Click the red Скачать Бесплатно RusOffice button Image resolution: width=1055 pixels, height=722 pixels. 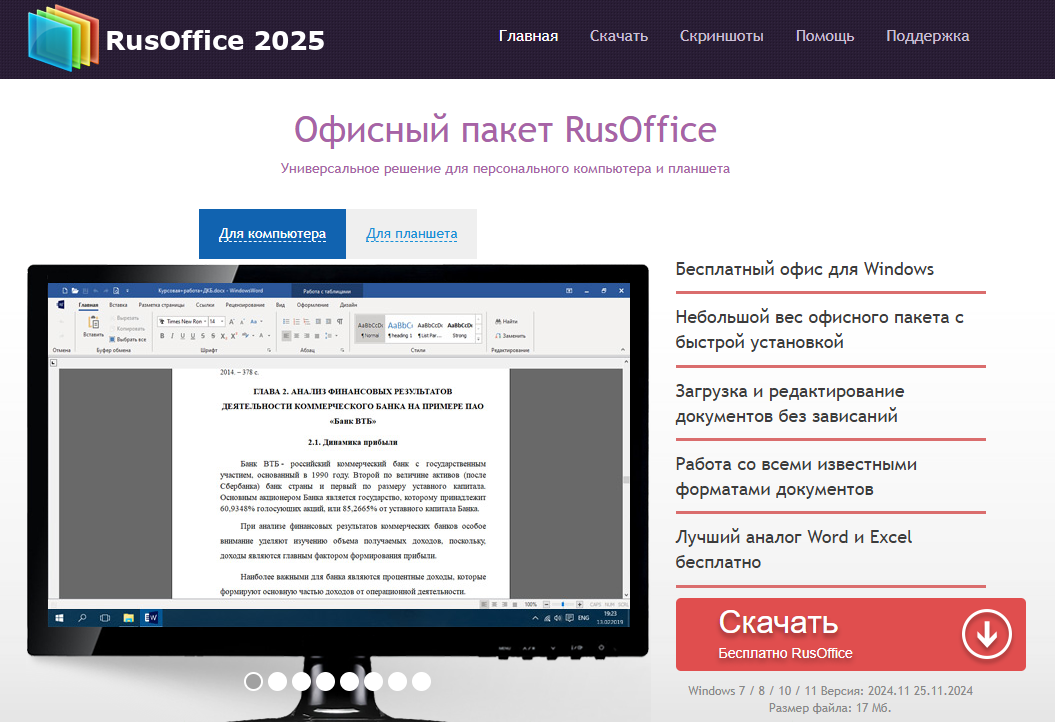pyautogui.click(x=850, y=634)
